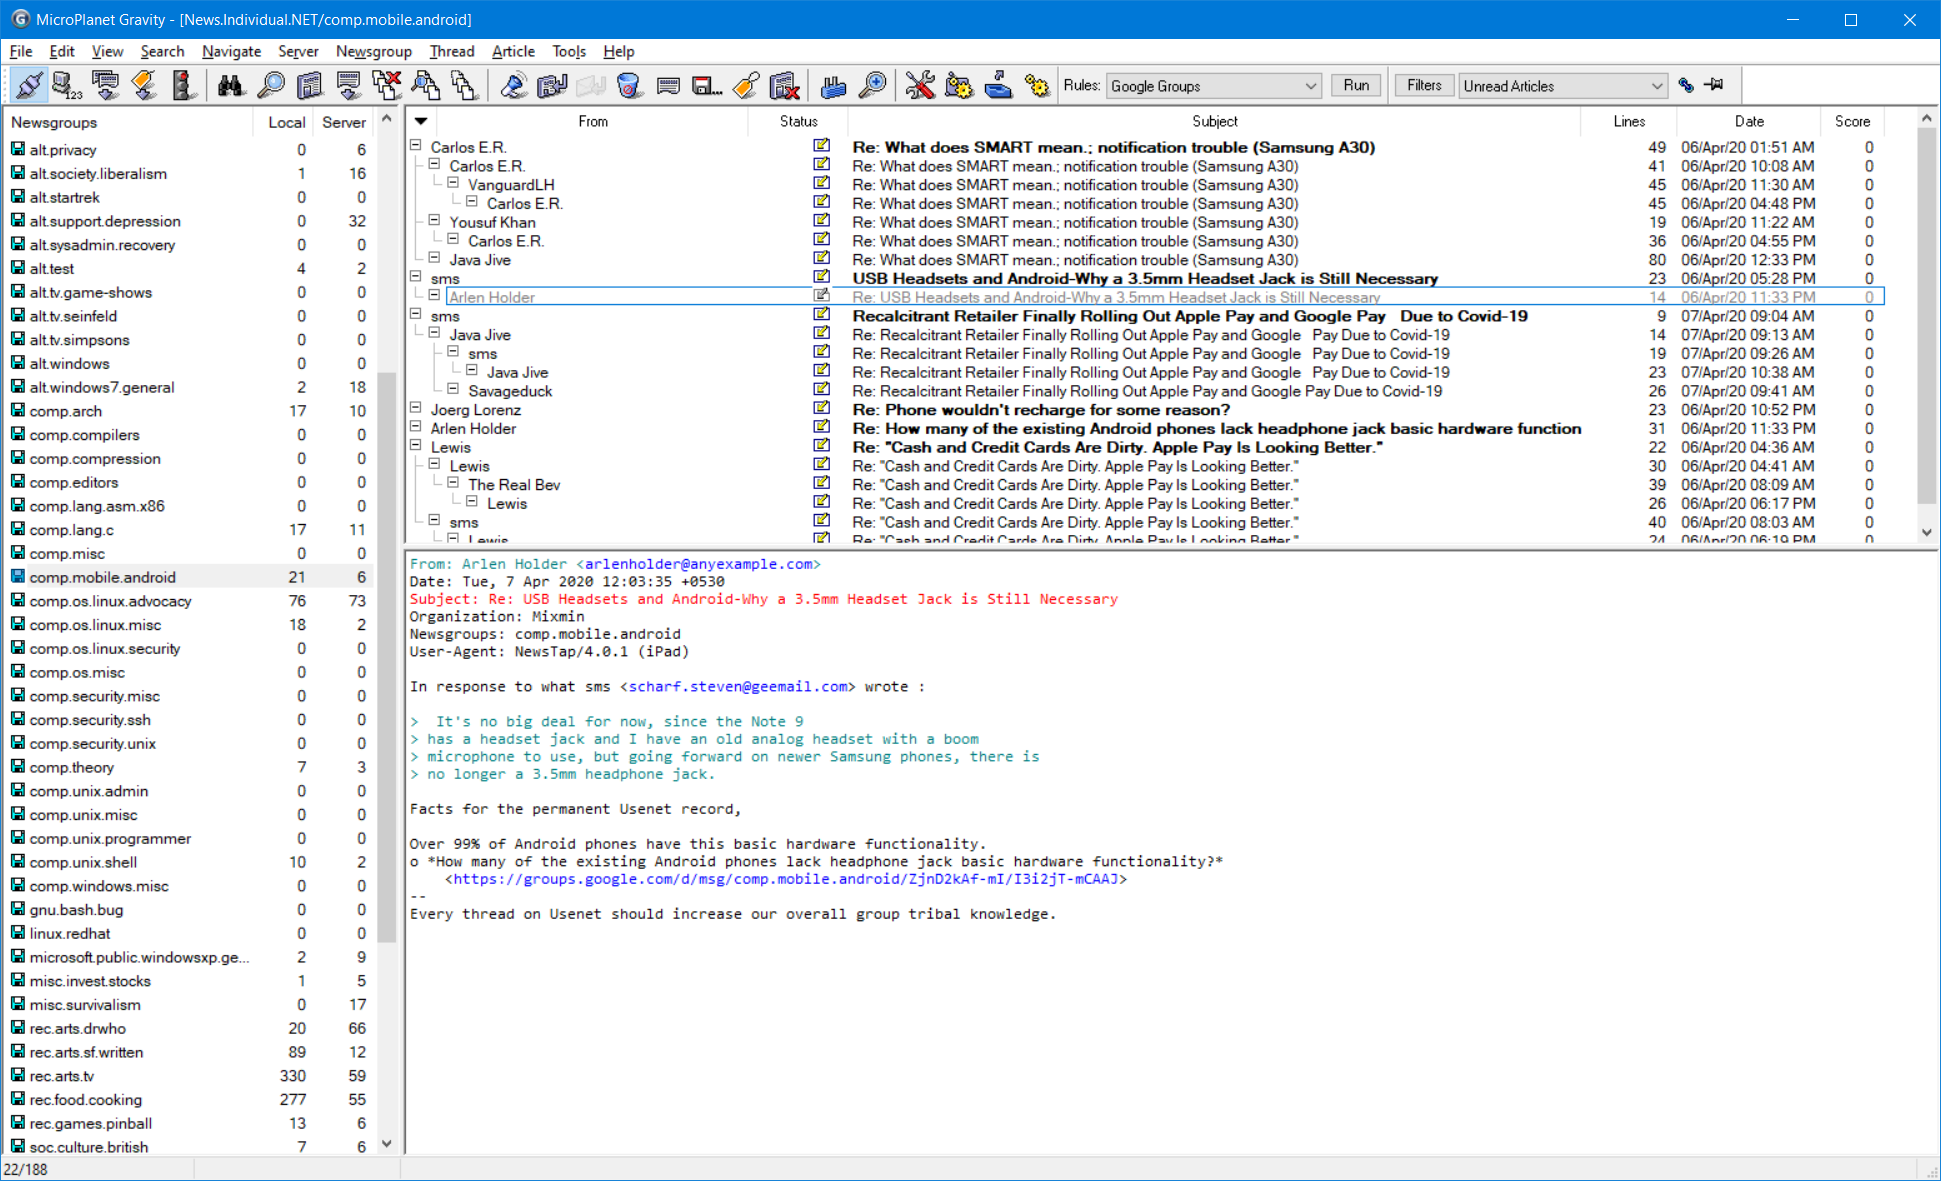Screen dimensions: 1941x1181
Task: Collapse the Lewis thread in article list
Action: [416, 446]
